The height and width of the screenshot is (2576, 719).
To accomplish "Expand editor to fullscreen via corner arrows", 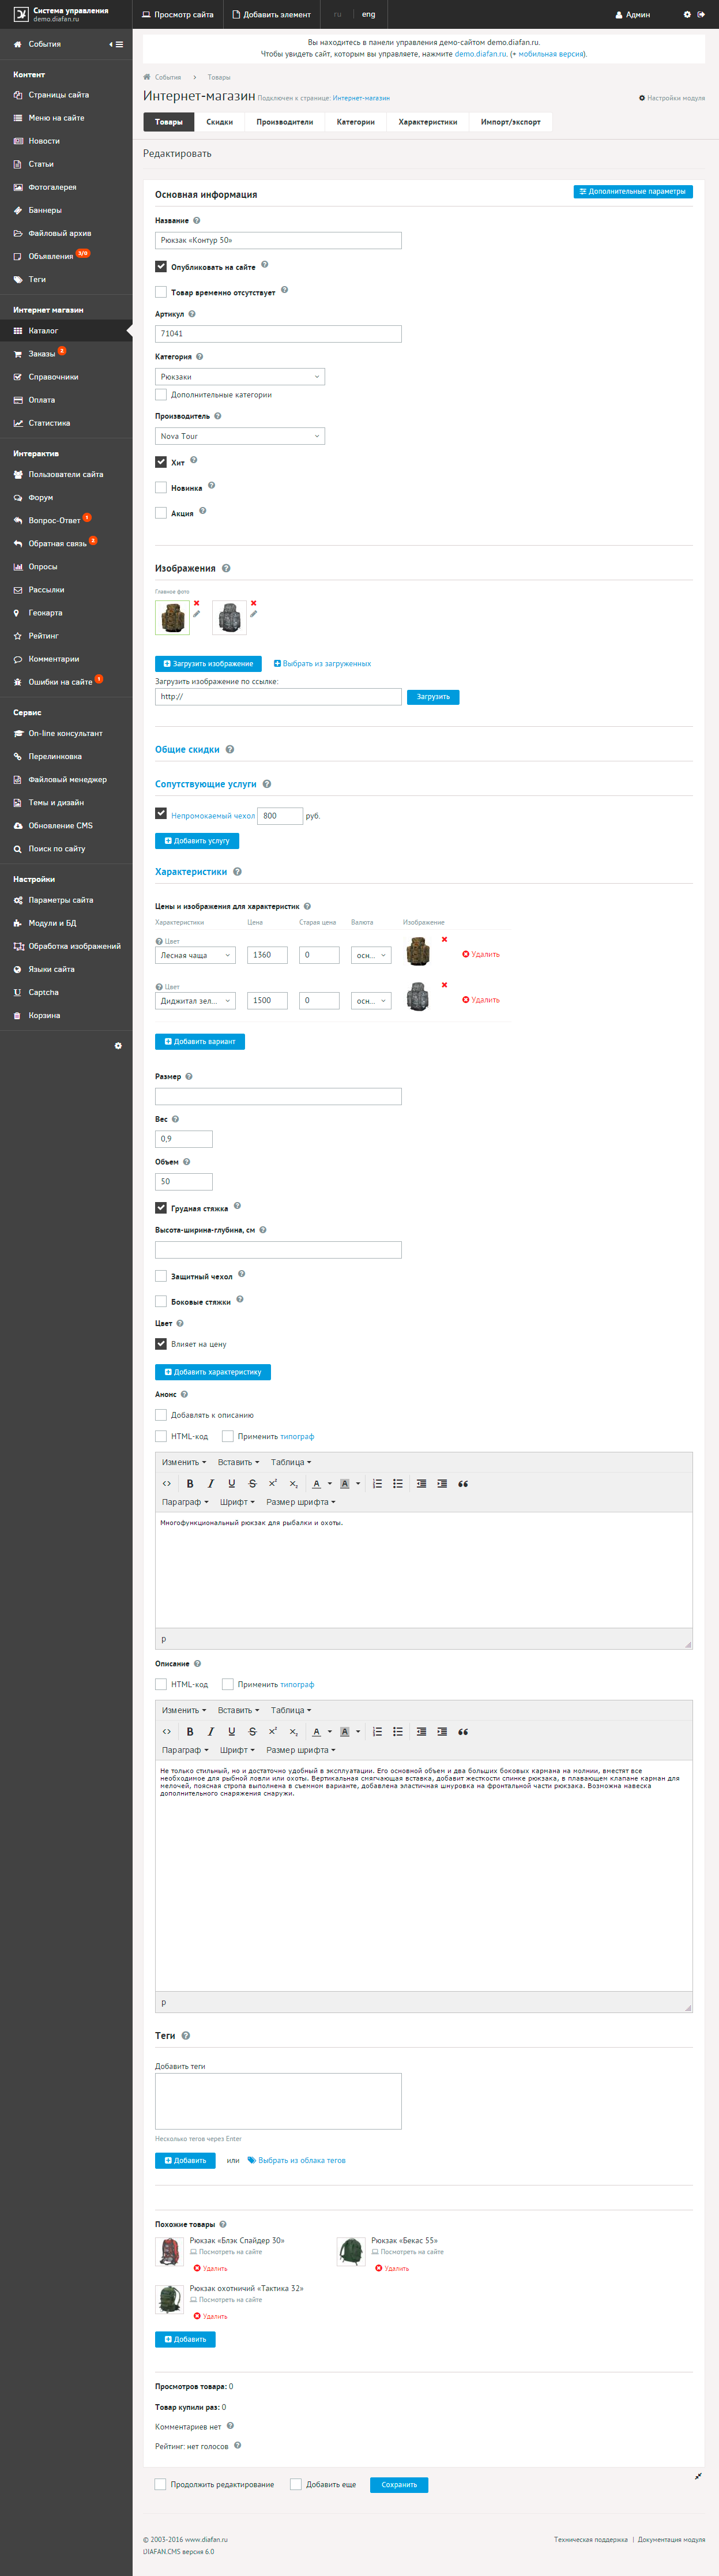I will point(698,2476).
